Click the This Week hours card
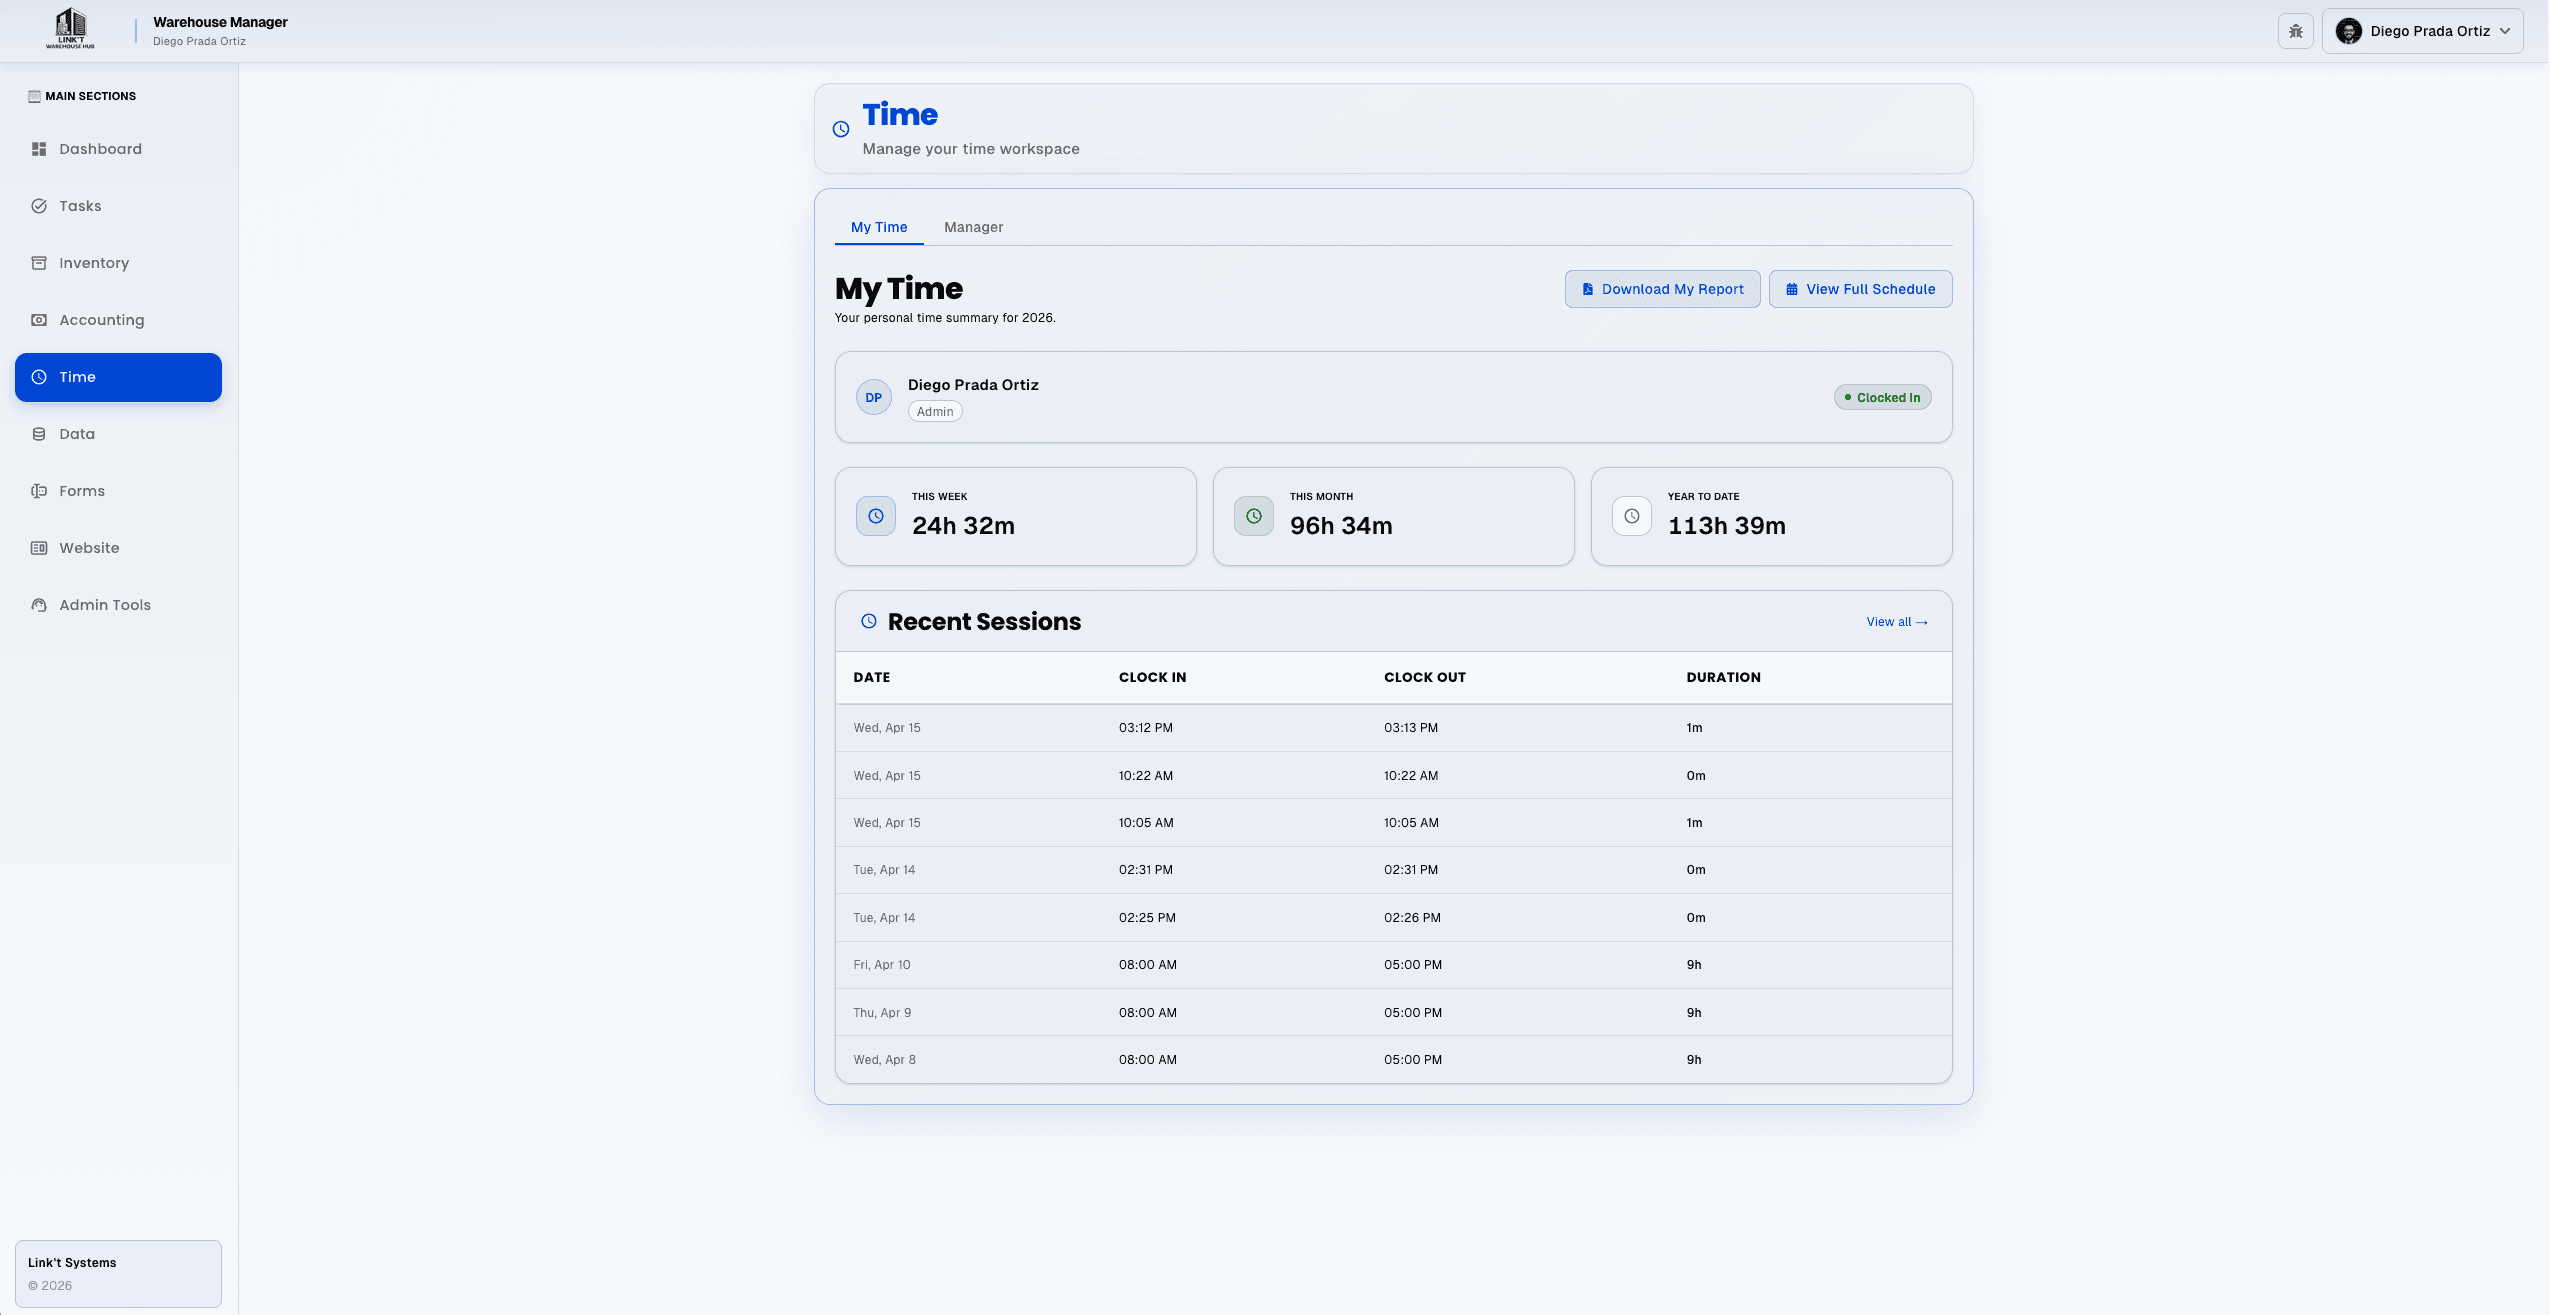Screen dimensions: 2550x1315 (x=1015, y=516)
